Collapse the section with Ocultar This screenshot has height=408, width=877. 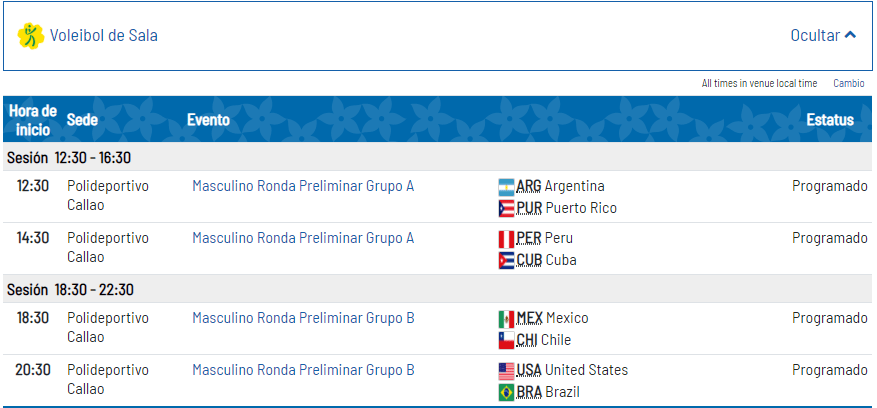tap(823, 35)
